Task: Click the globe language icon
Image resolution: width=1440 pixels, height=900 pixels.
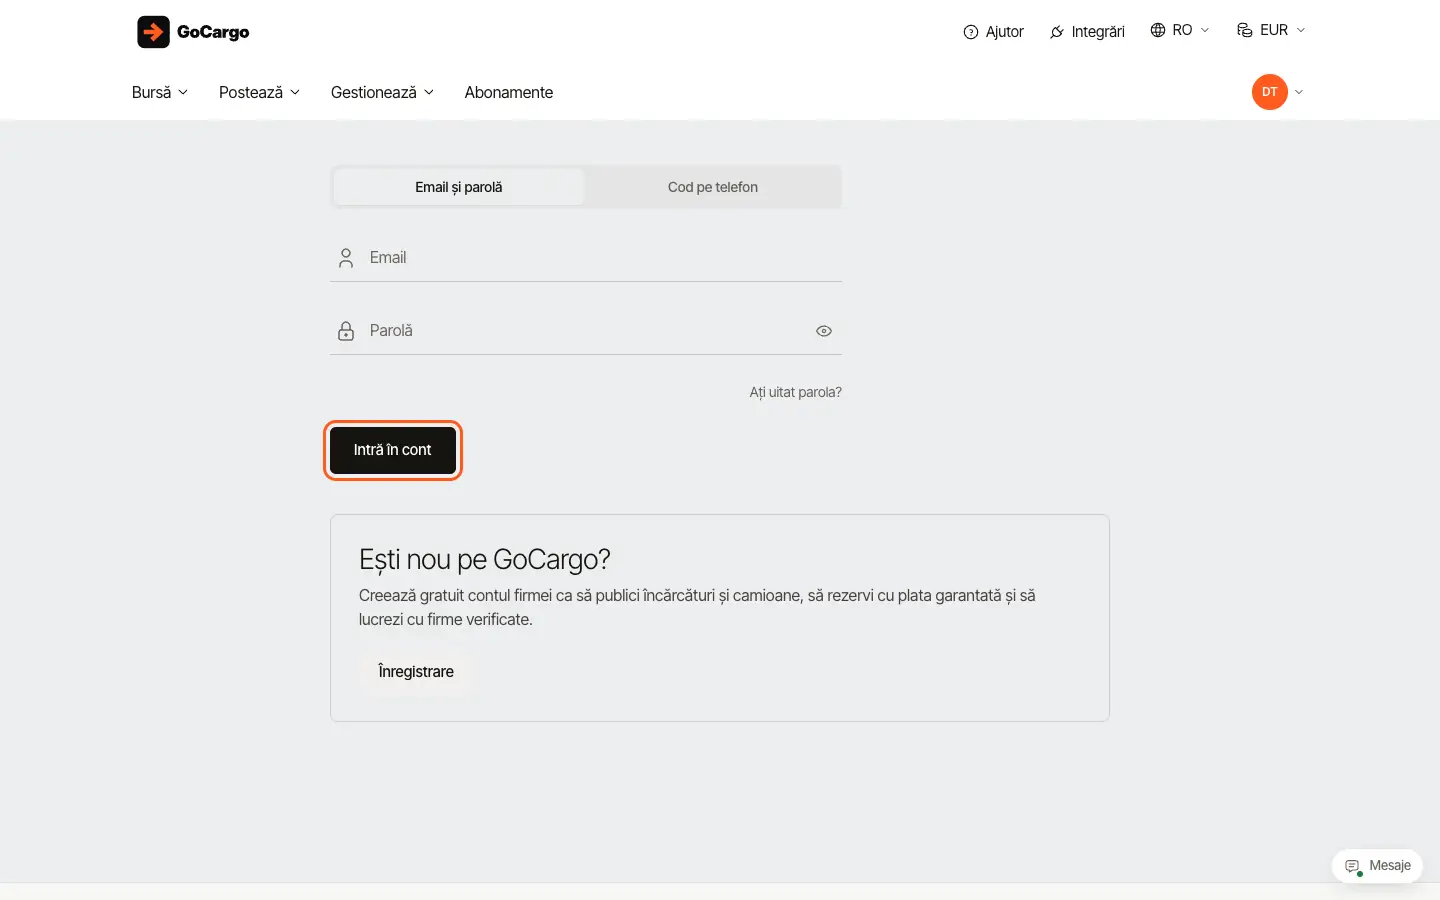Action: click(x=1158, y=30)
